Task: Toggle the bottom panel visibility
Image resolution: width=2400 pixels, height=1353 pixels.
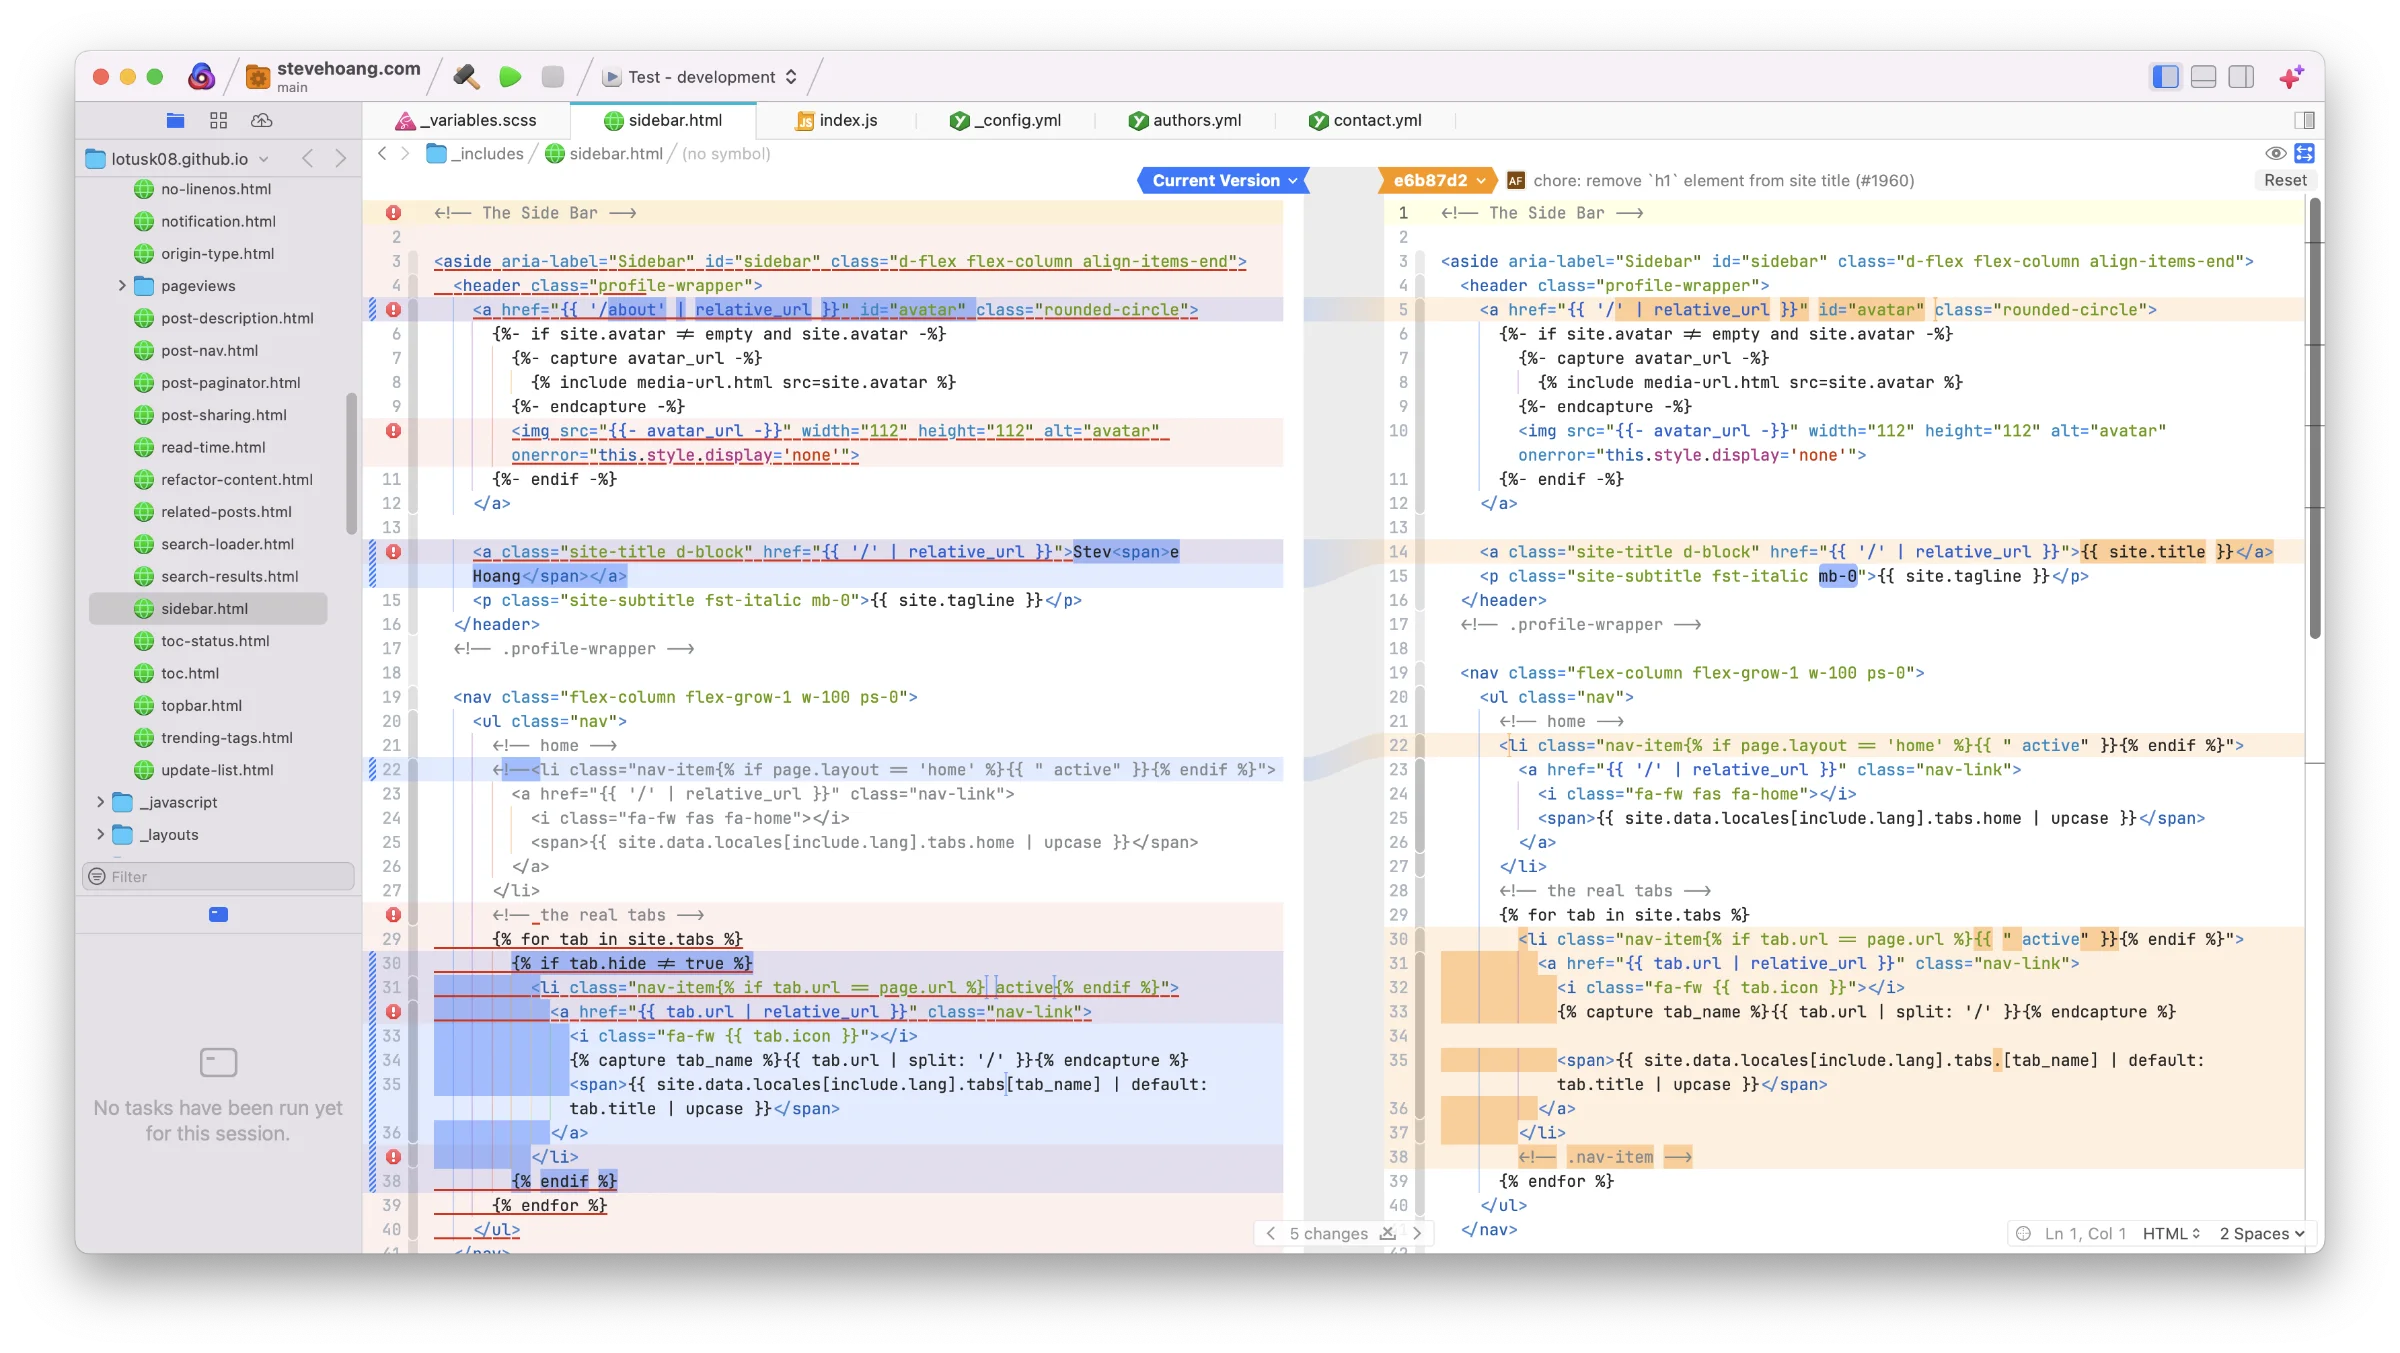Action: click(2203, 77)
